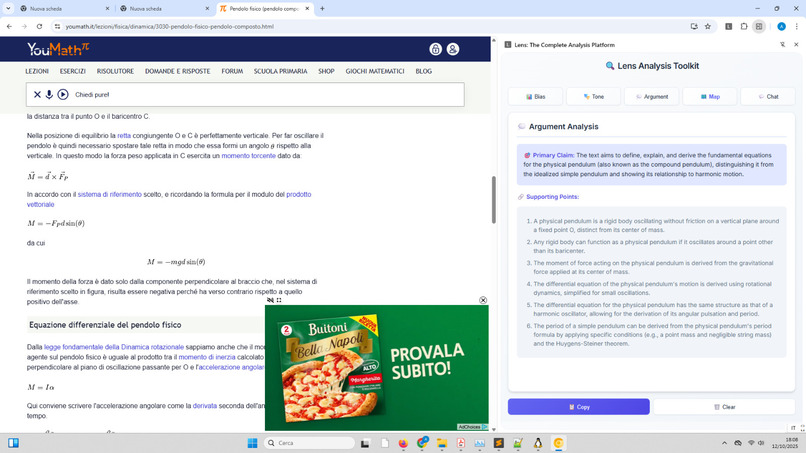Image resolution: width=806 pixels, height=453 pixels.
Task: Switch to the second Nuova scheda tab
Action: pyautogui.click(x=162, y=9)
